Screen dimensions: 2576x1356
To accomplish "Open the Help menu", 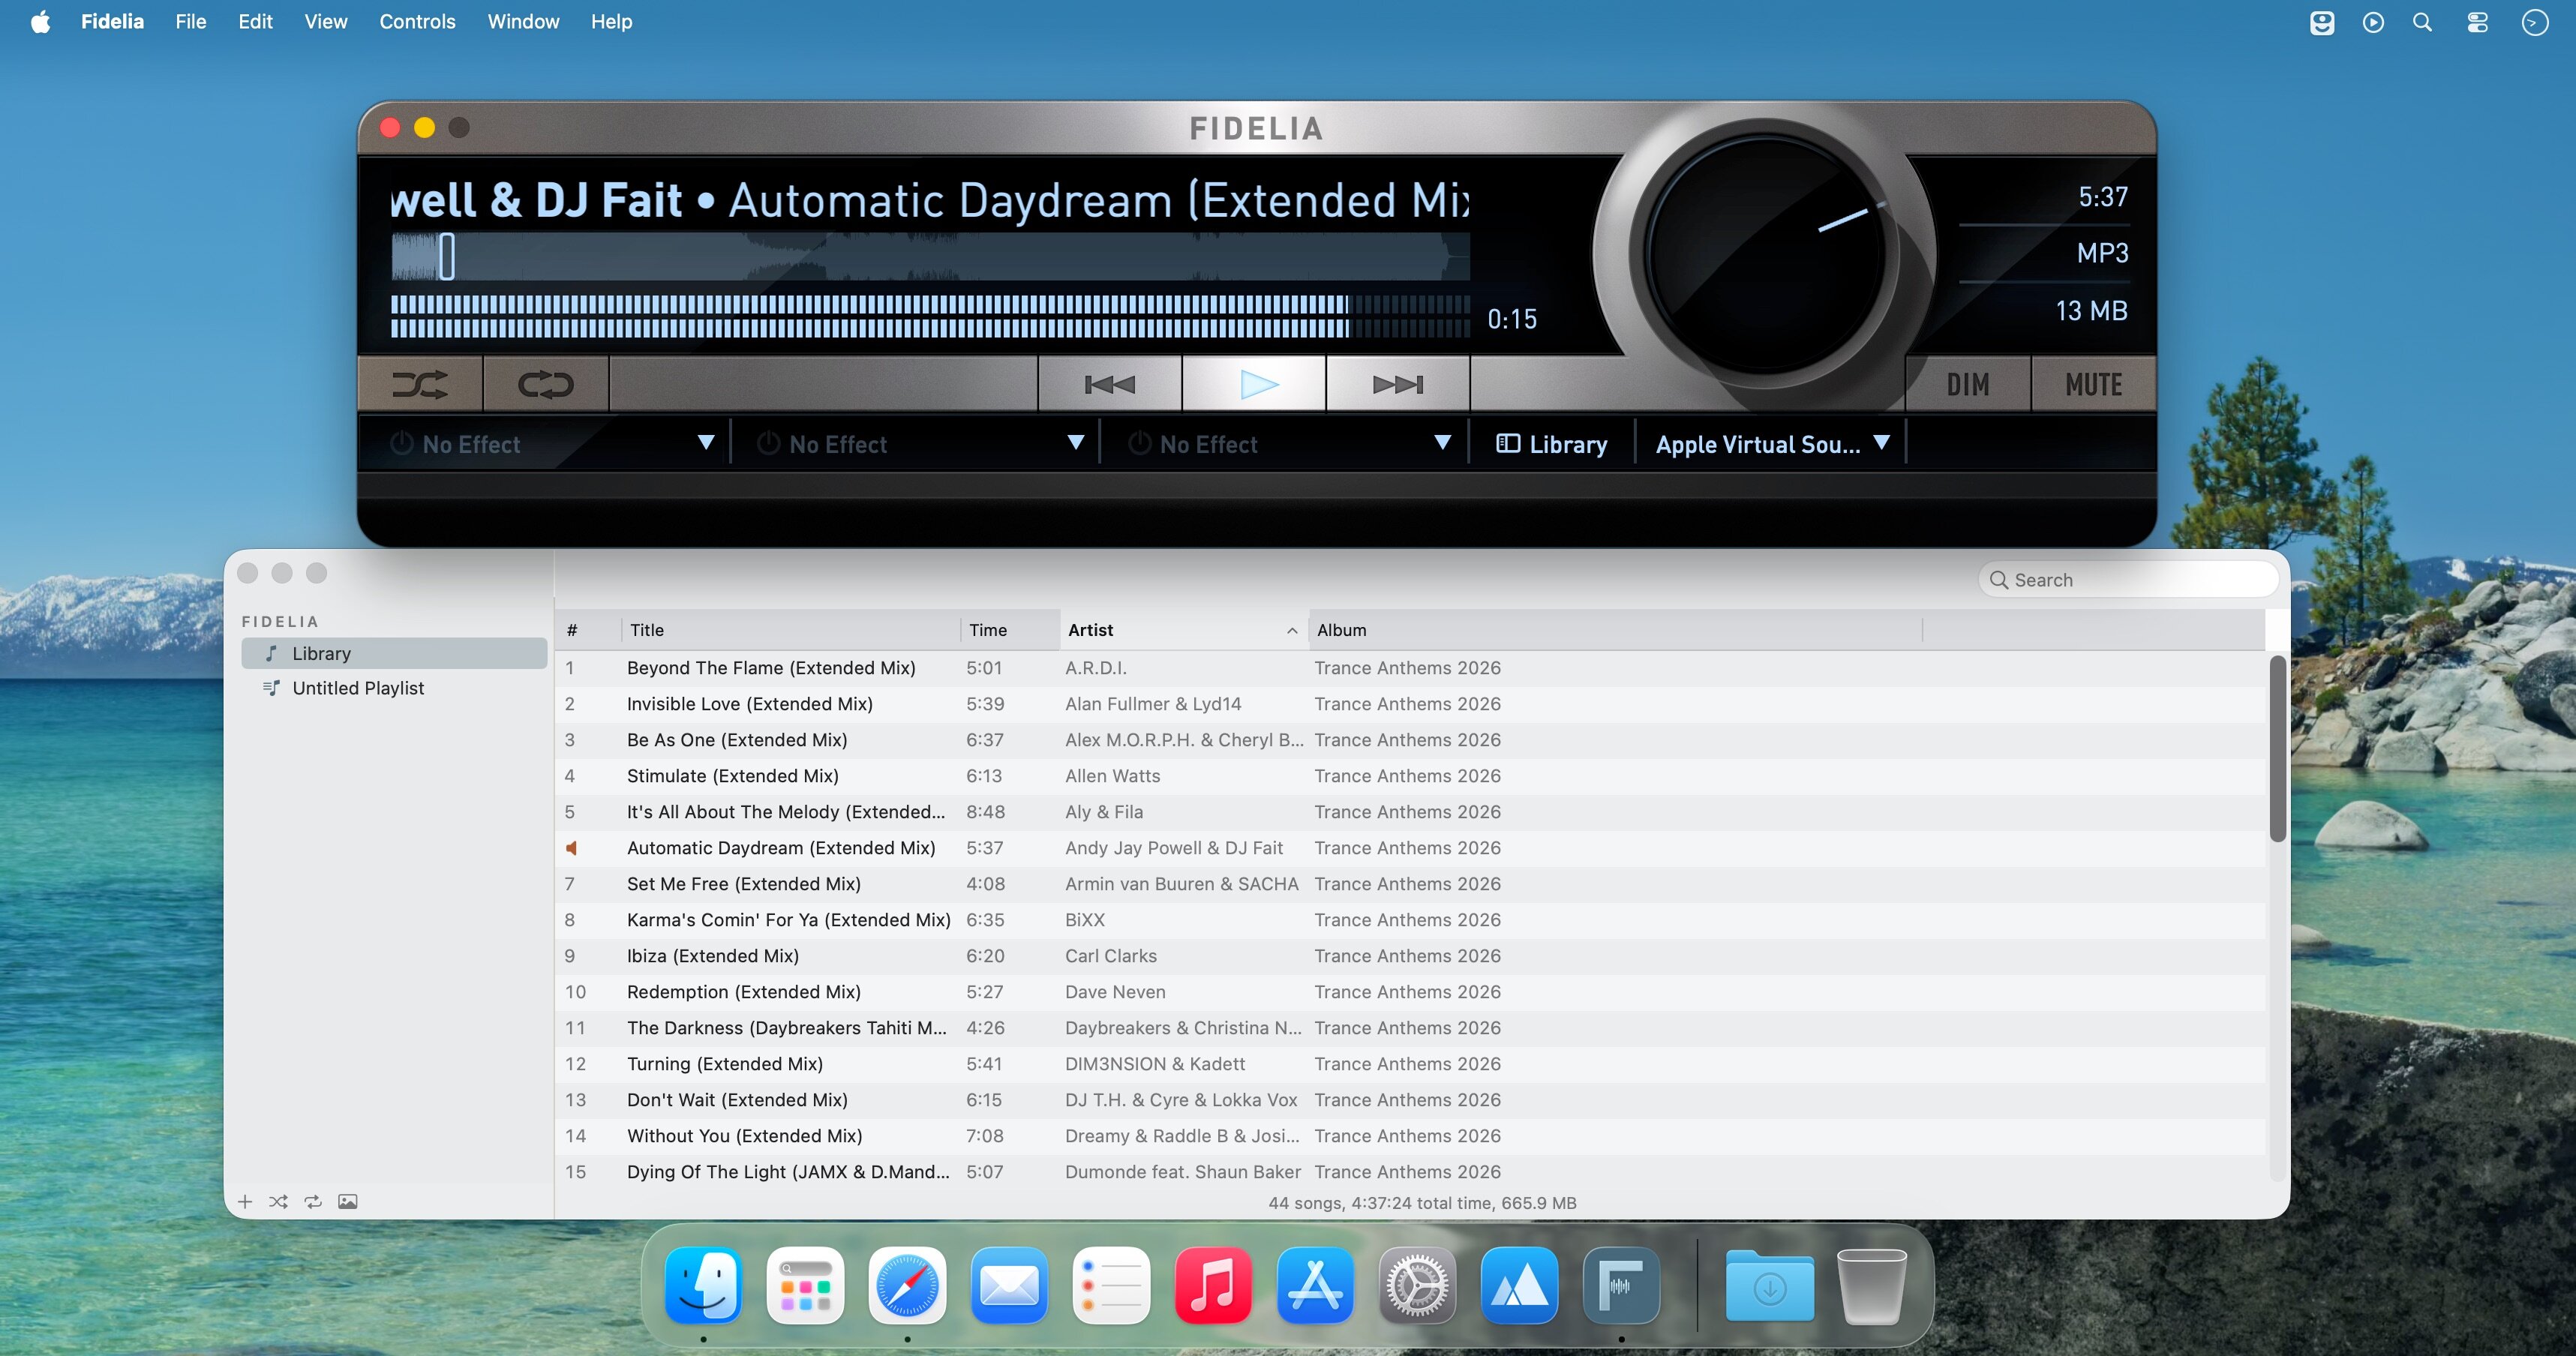I will 611,21.
